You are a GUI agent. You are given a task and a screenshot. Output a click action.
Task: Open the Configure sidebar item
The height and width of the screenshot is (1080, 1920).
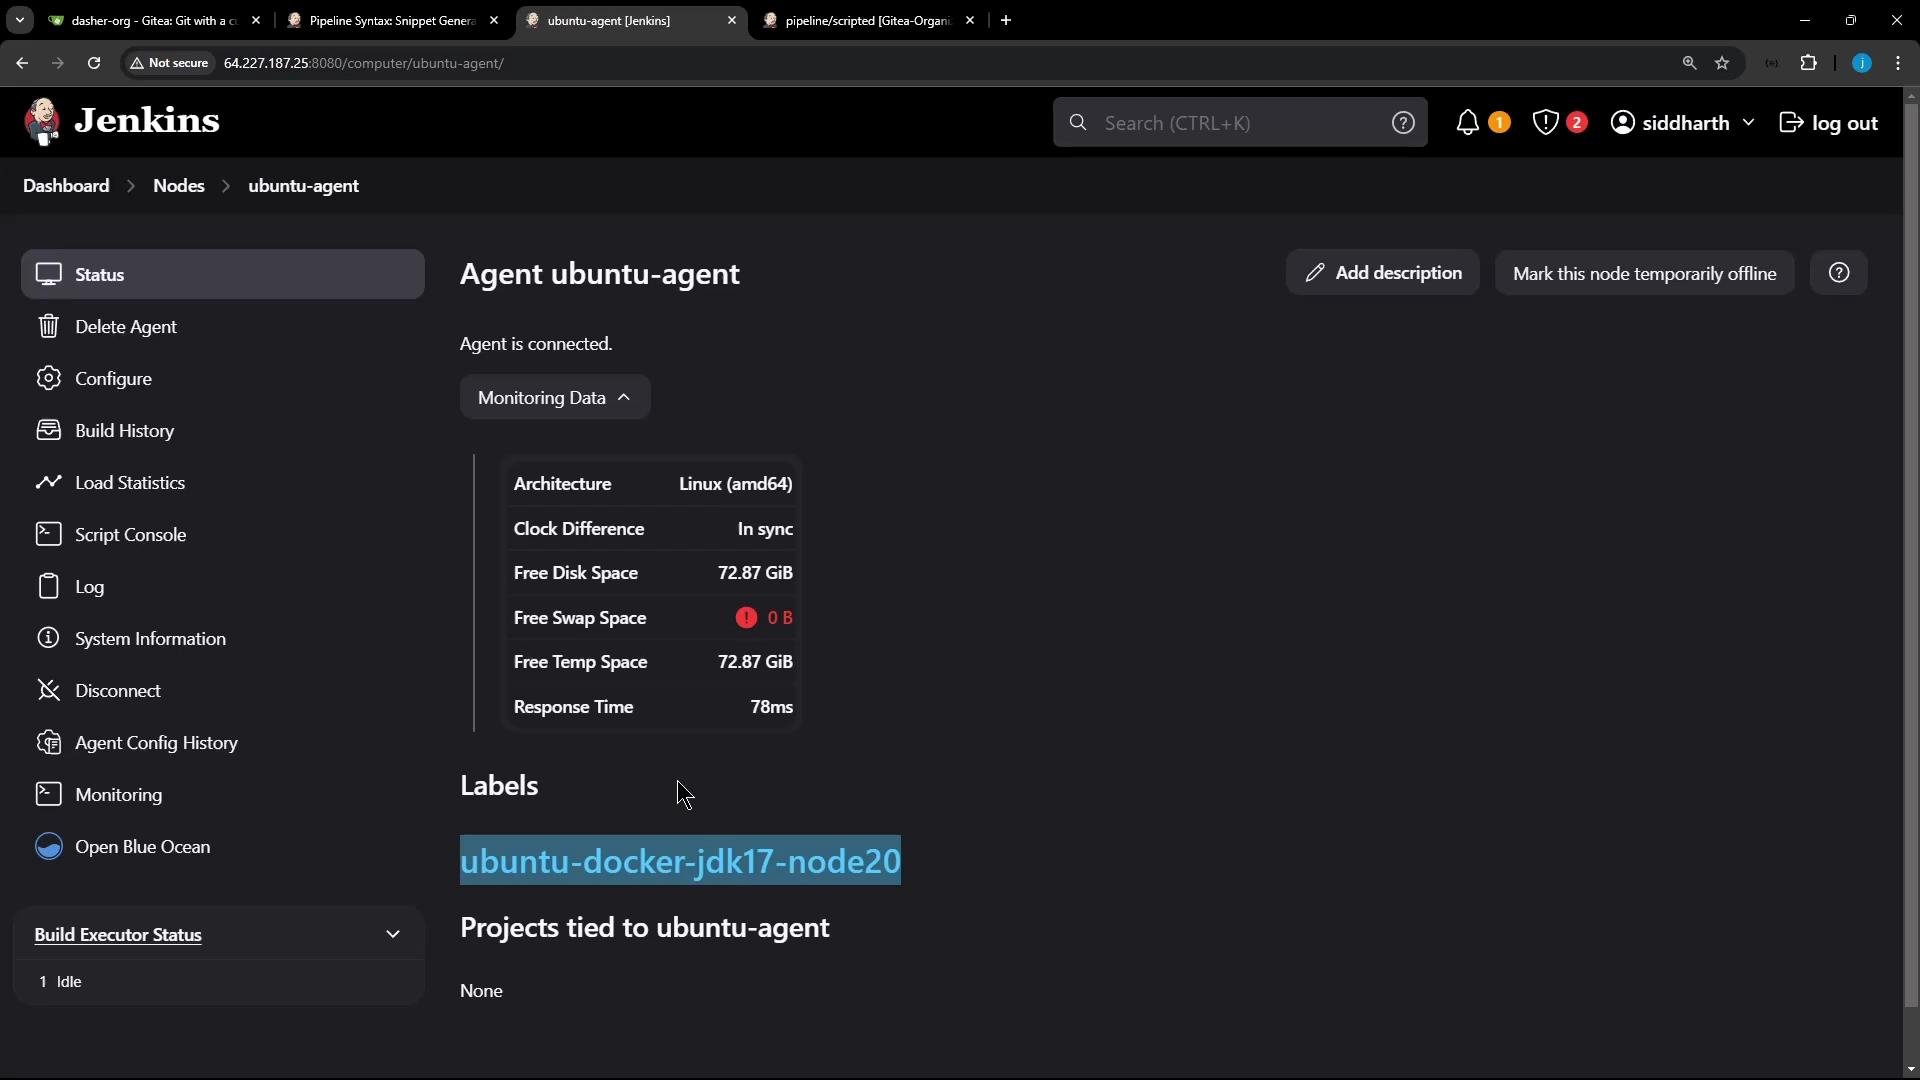(223, 378)
